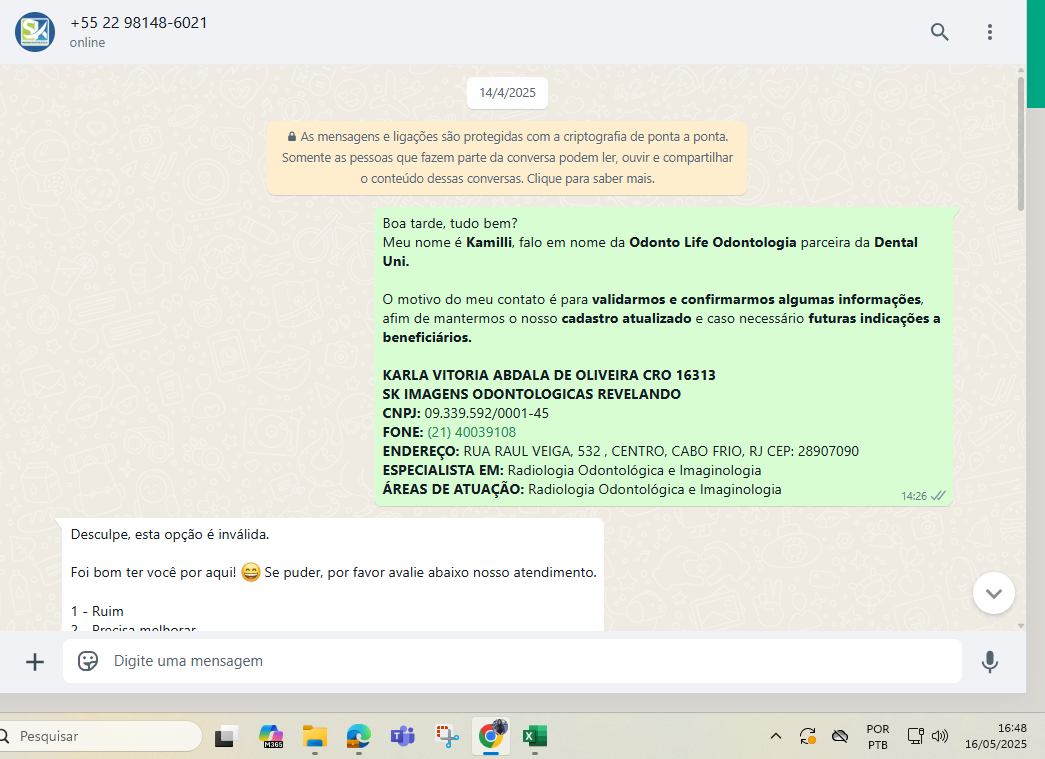This screenshot has height=759, width=1045.
Task: Open Microsoft Teams from the taskbar
Action: click(403, 736)
